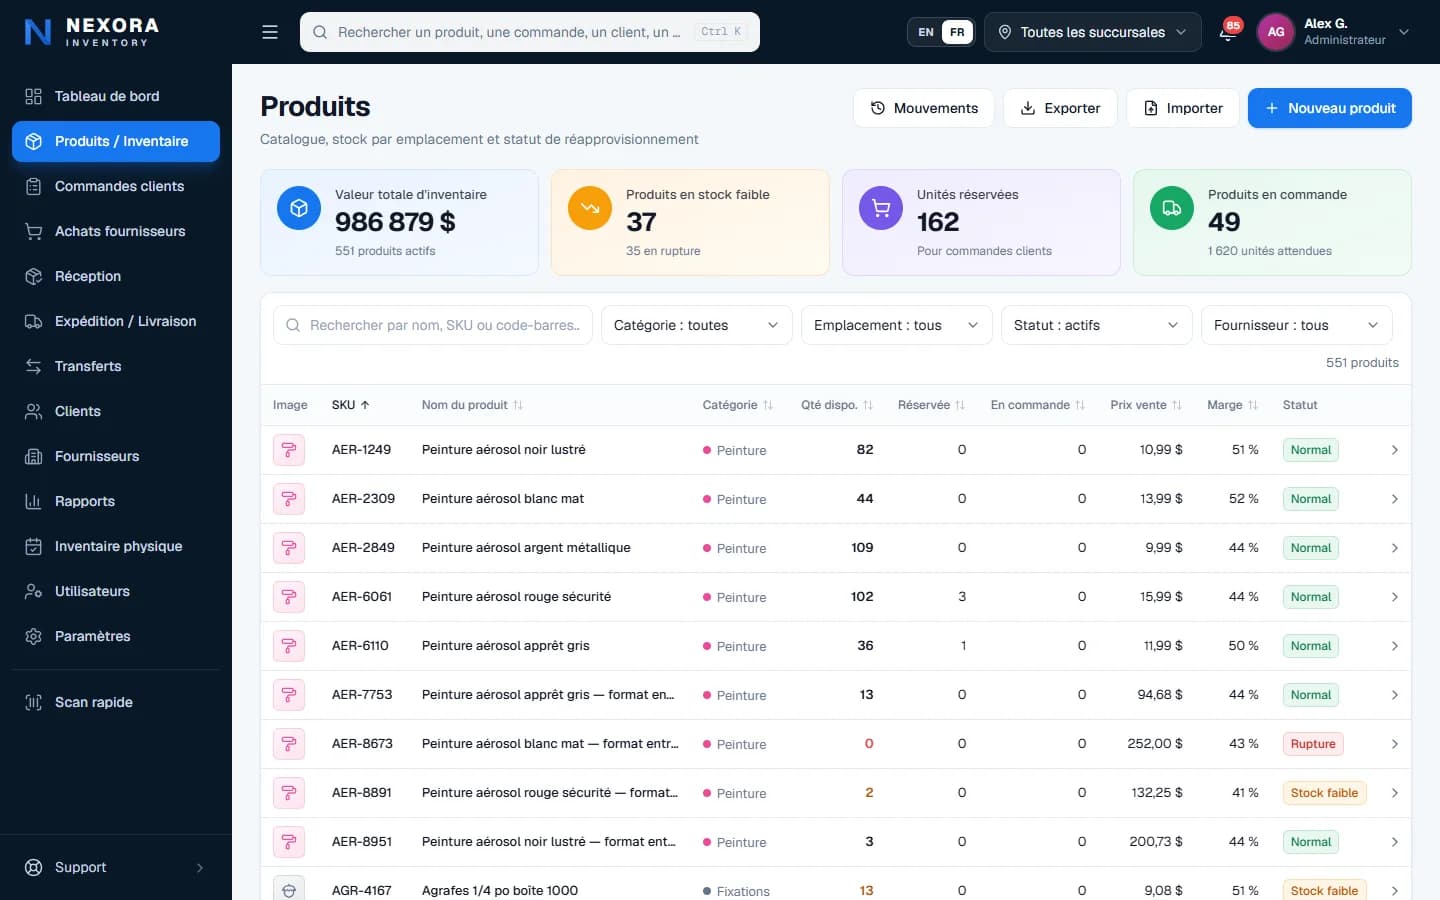This screenshot has width=1440, height=900.
Task: Open the Emplacement : tous filter
Action: 896,325
